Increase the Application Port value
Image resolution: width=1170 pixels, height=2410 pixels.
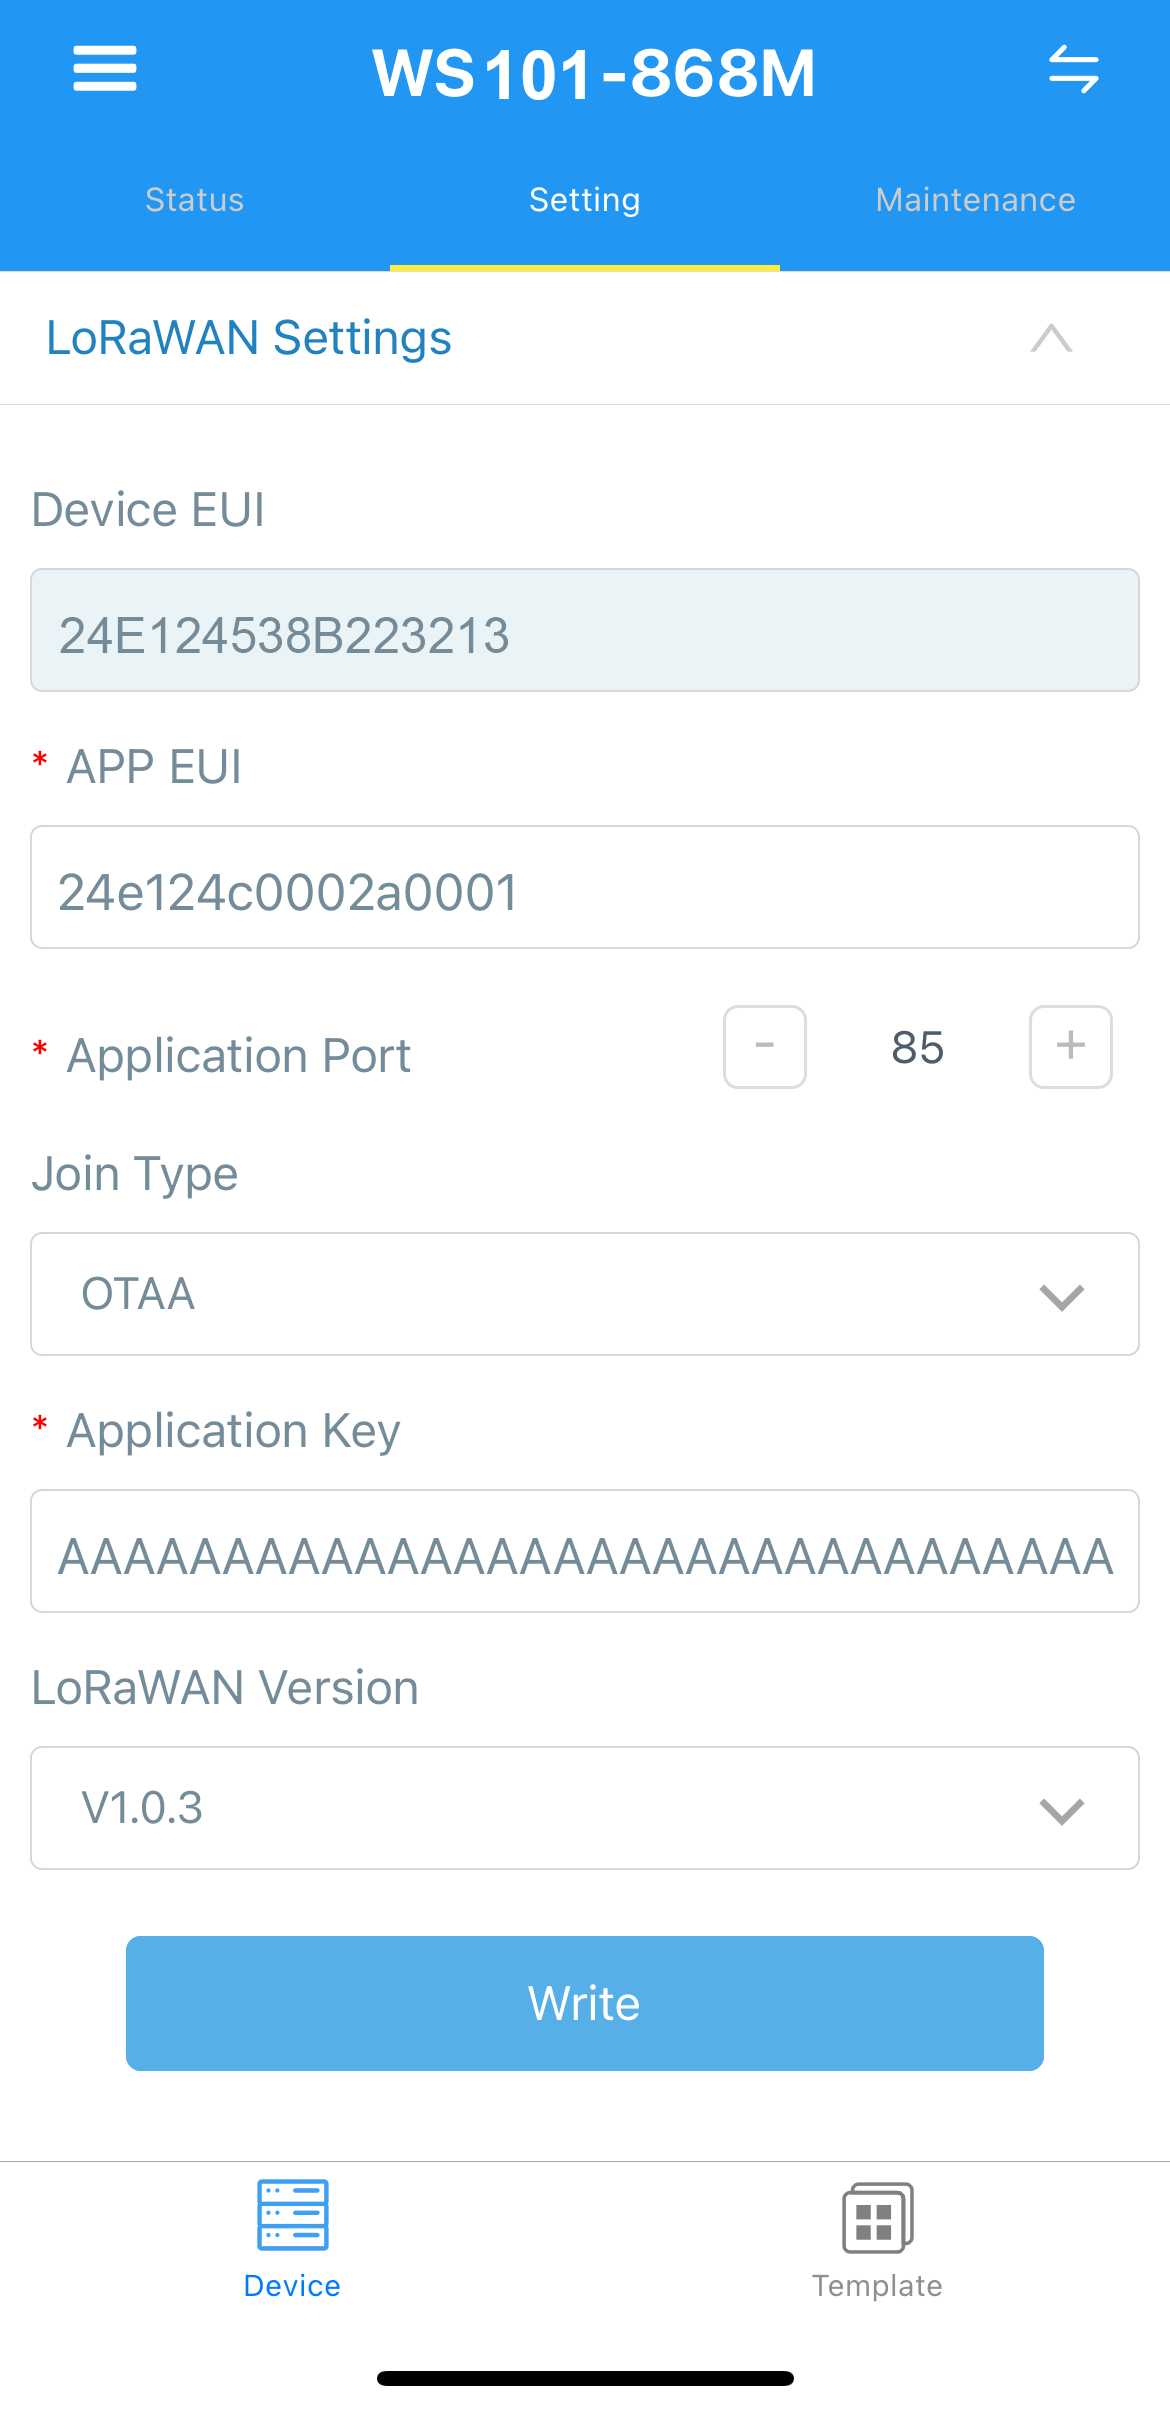(x=1070, y=1047)
